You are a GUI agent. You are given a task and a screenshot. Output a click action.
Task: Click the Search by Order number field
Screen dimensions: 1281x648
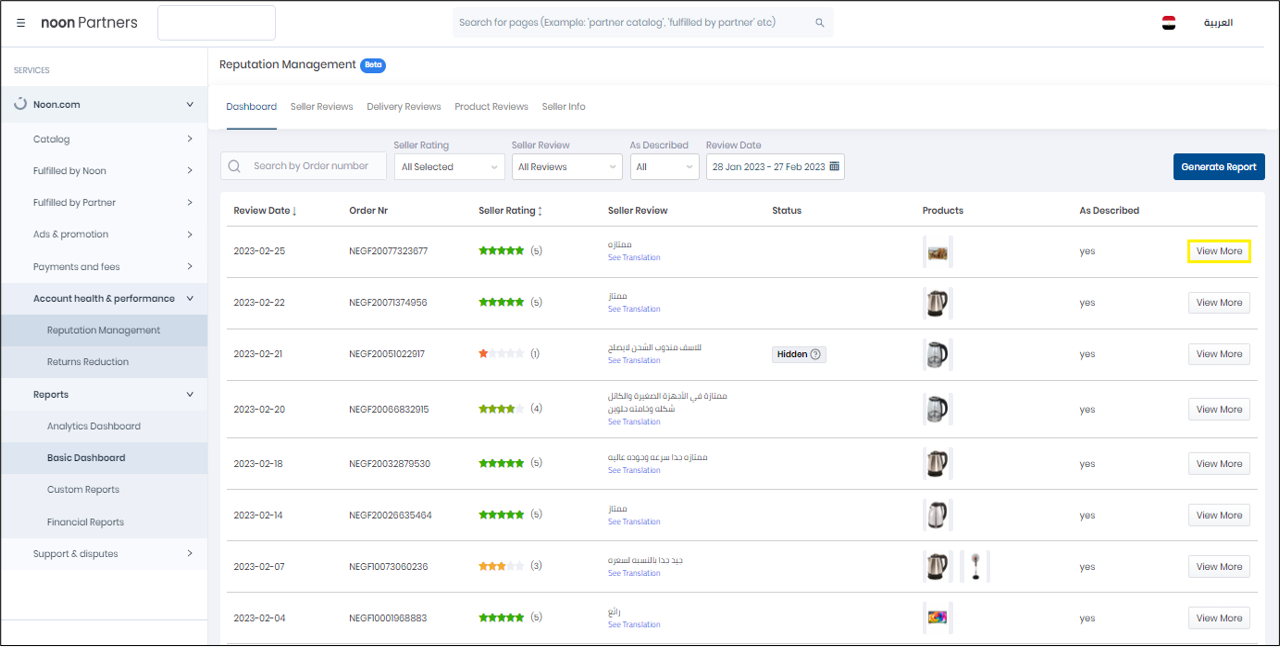click(x=311, y=166)
